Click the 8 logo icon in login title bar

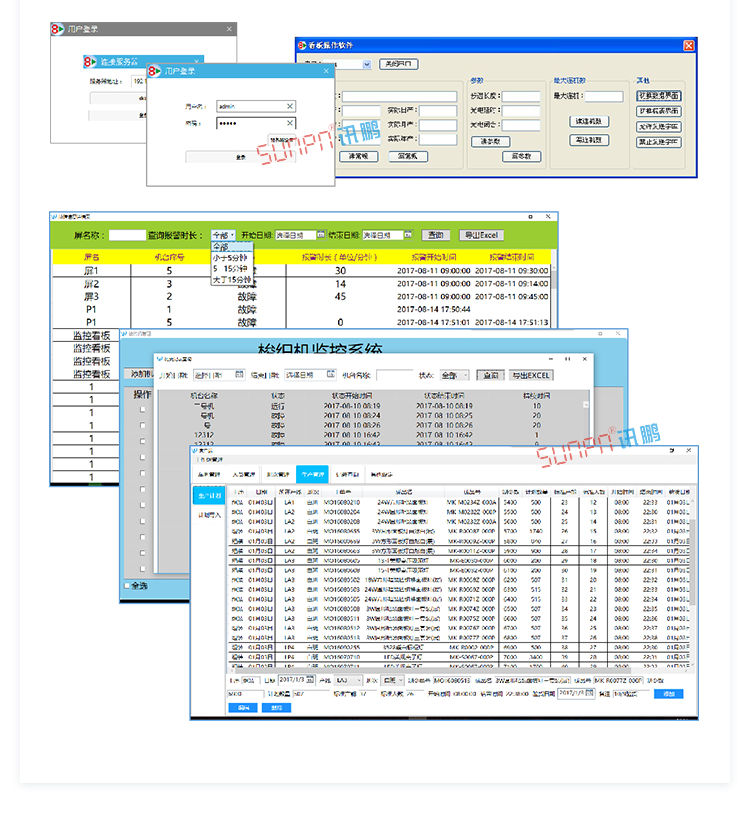(154, 71)
